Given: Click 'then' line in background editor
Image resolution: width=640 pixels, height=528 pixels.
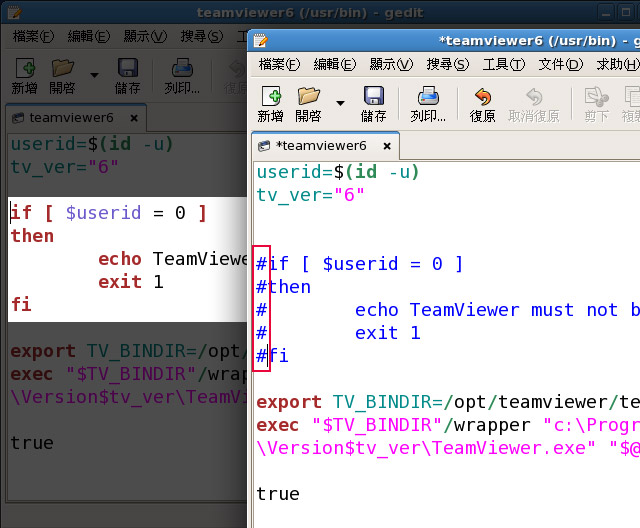Looking at the screenshot, I should pos(32,236).
